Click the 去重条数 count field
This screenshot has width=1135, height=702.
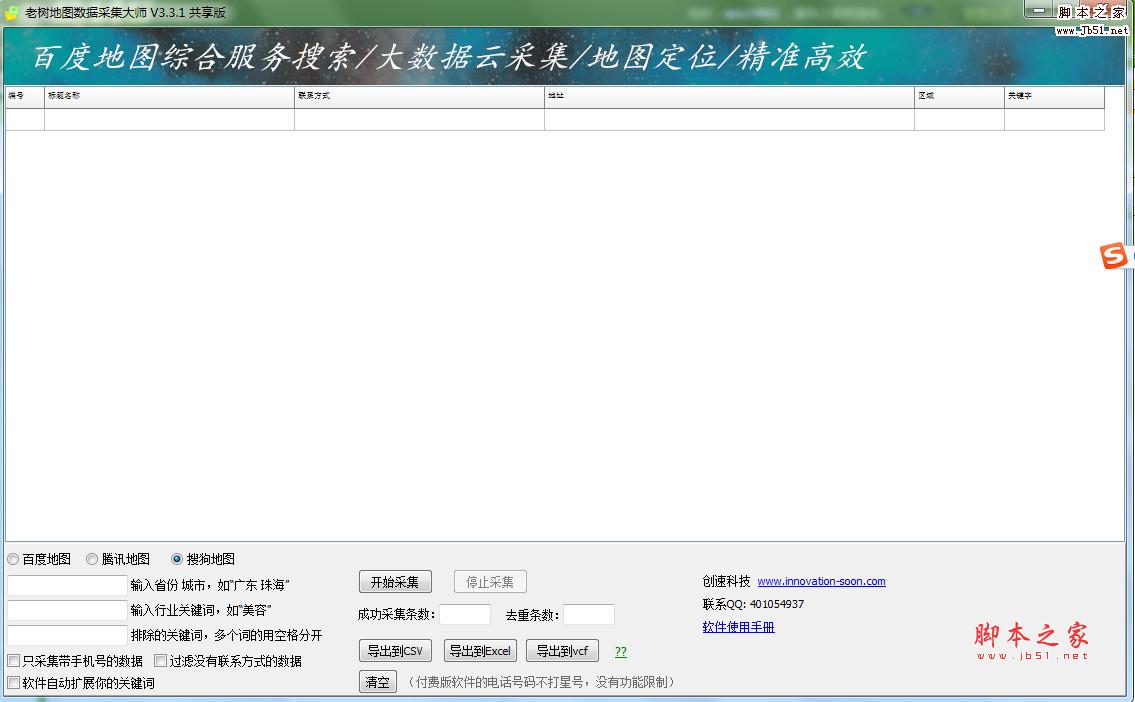pos(588,614)
